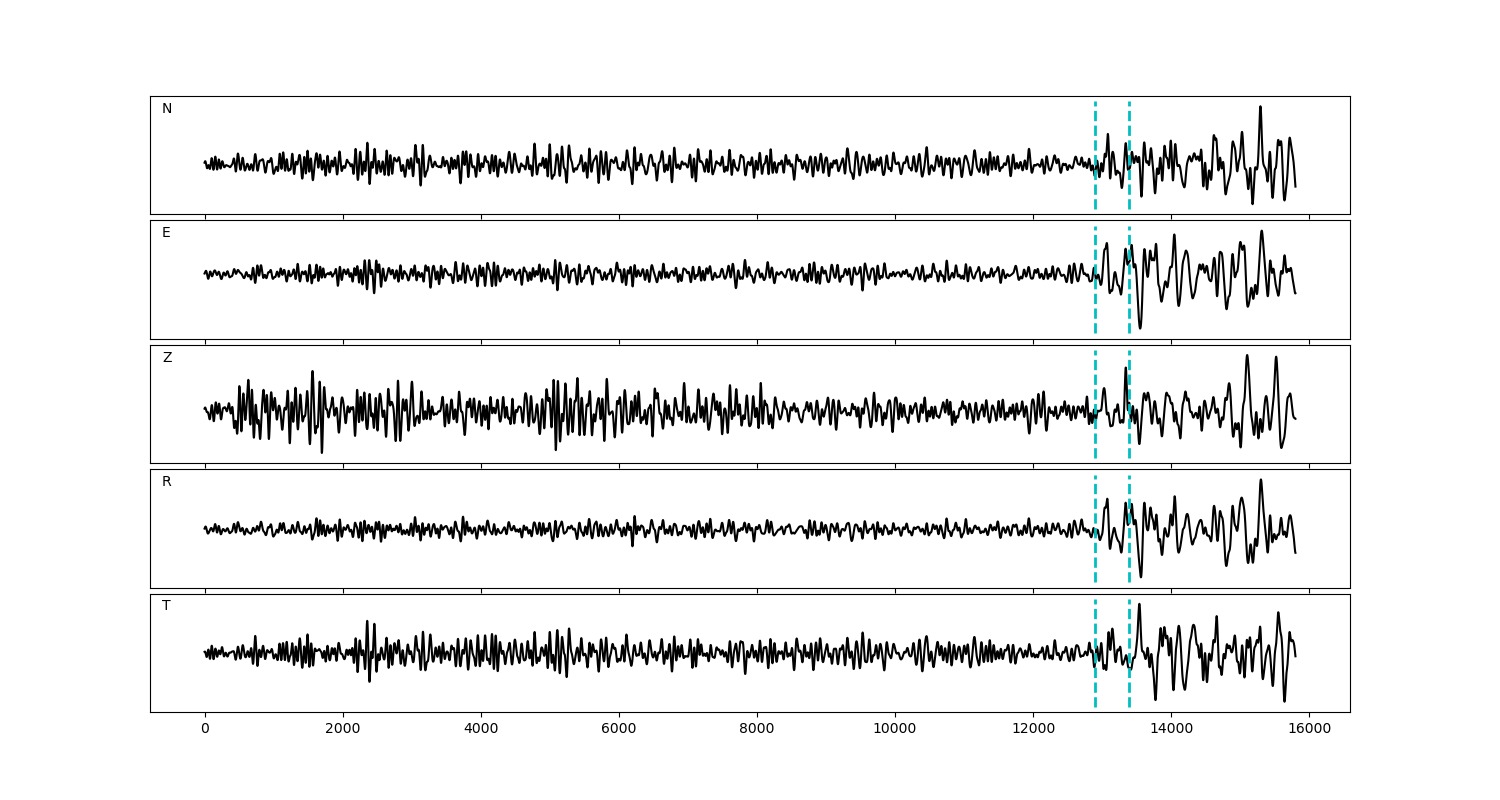Select the "Z" channel label
This screenshot has width=1500, height=800.
(167, 358)
